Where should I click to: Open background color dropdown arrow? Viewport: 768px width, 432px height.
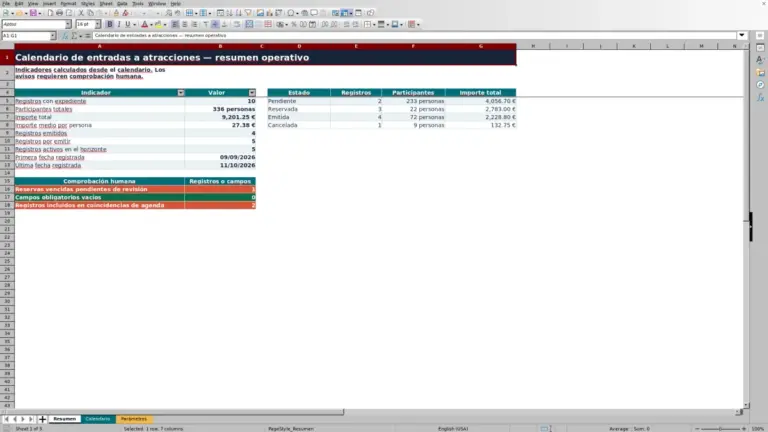pyautogui.click(x=165, y=24)
